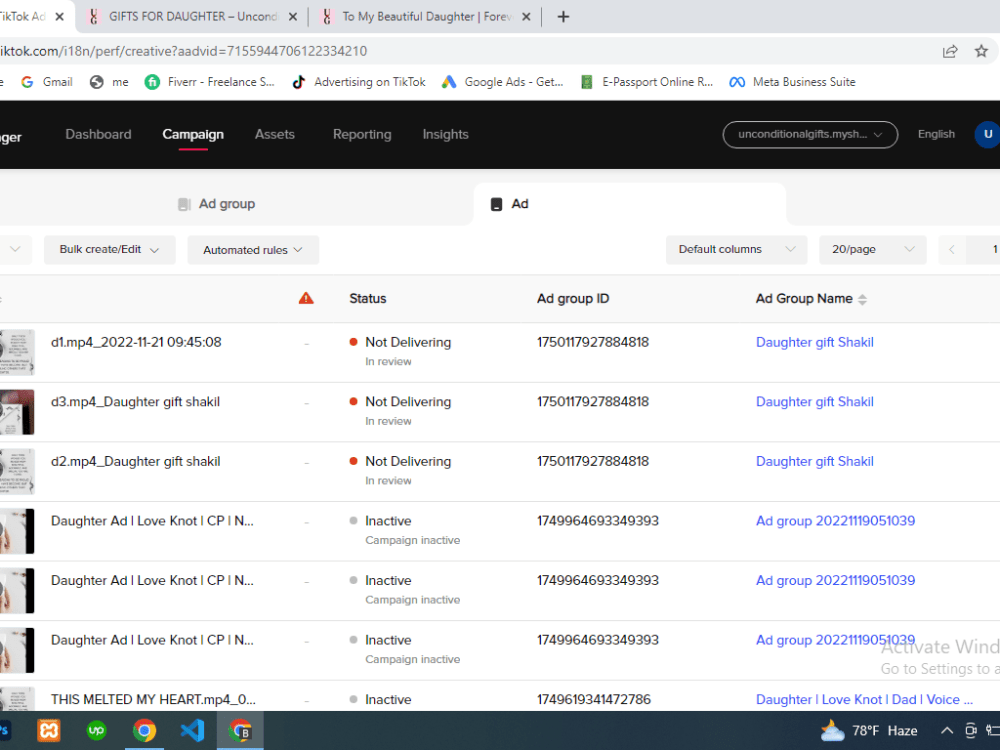Show hidden system tray icons
This screenshot has width=1000, height=750.
point(947,730)
